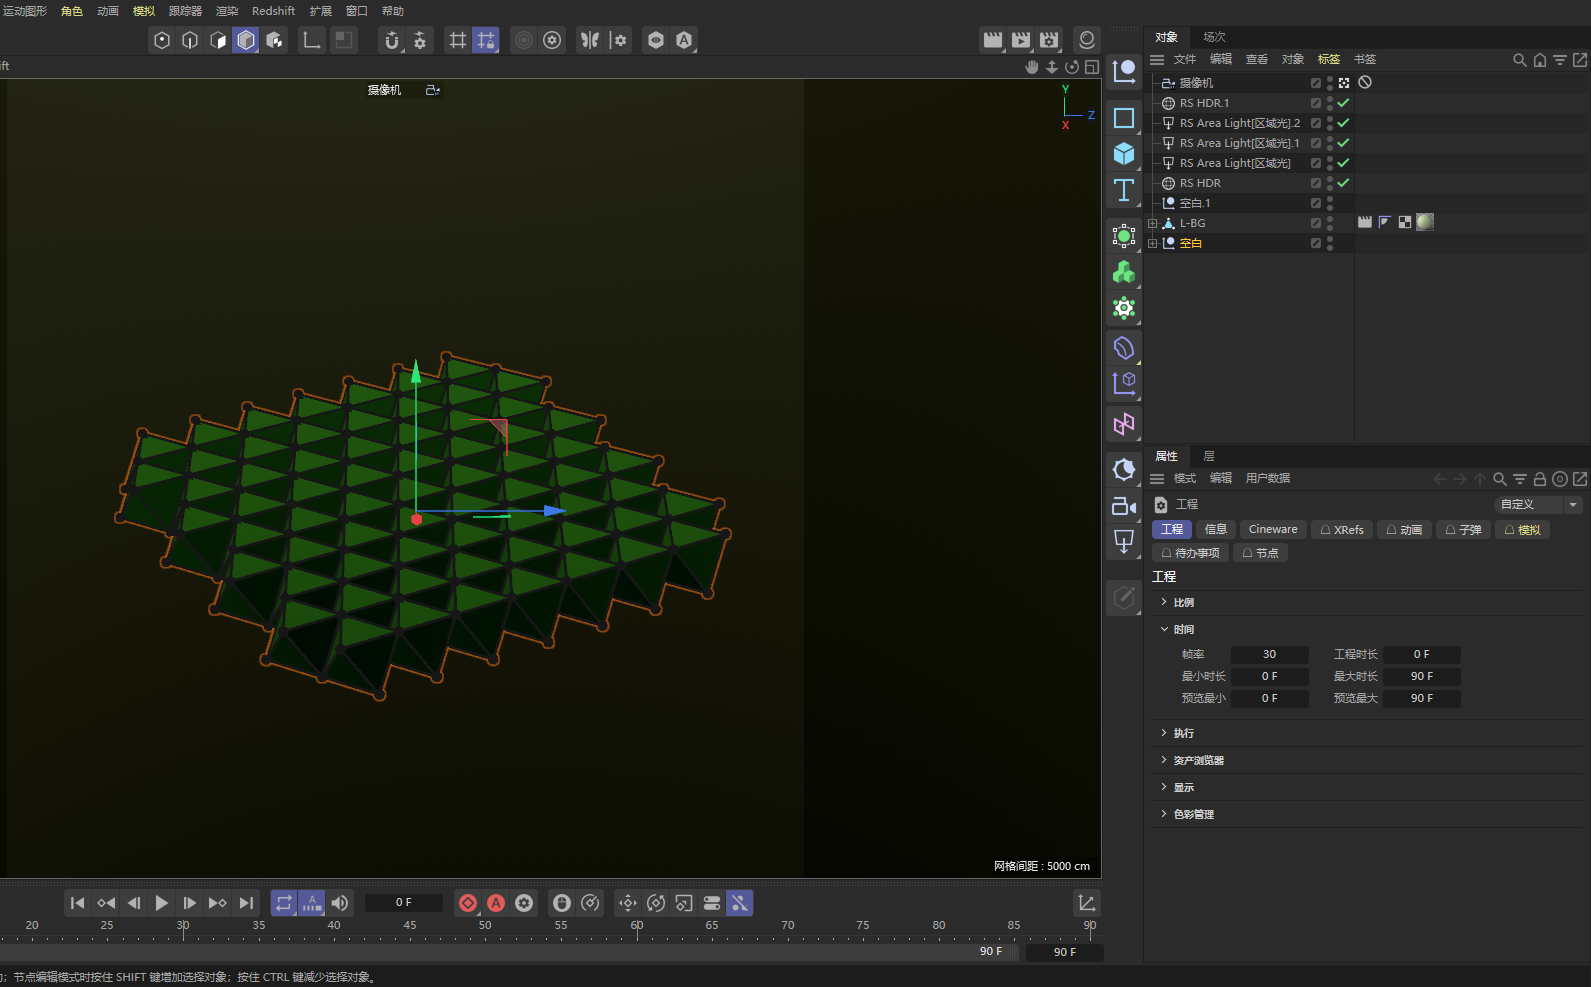Click the XRefs button
Image resolution: width=1591 pixels, height=987 pixels.
[x=1341, y=530]
